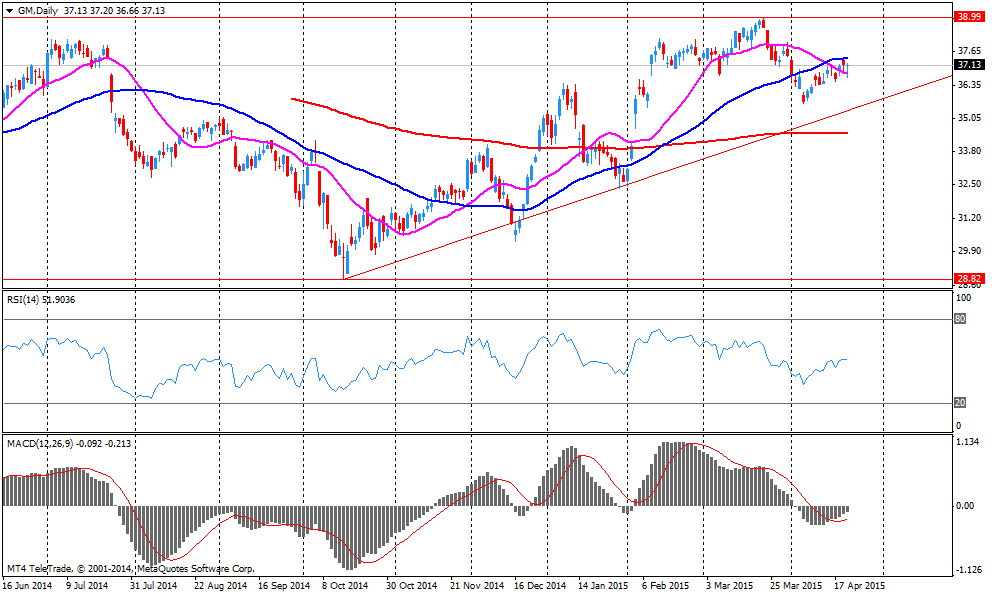Click the 32.50 price scale value

pos(969,184)
